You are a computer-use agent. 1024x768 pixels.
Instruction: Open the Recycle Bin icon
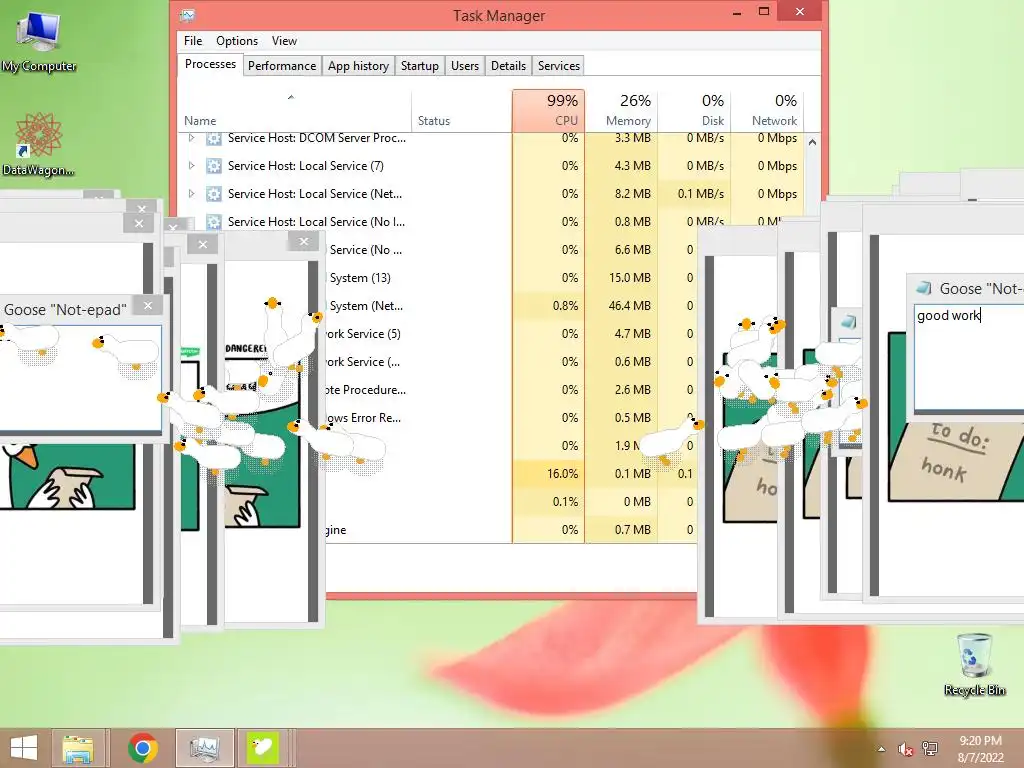pos(975,665)
